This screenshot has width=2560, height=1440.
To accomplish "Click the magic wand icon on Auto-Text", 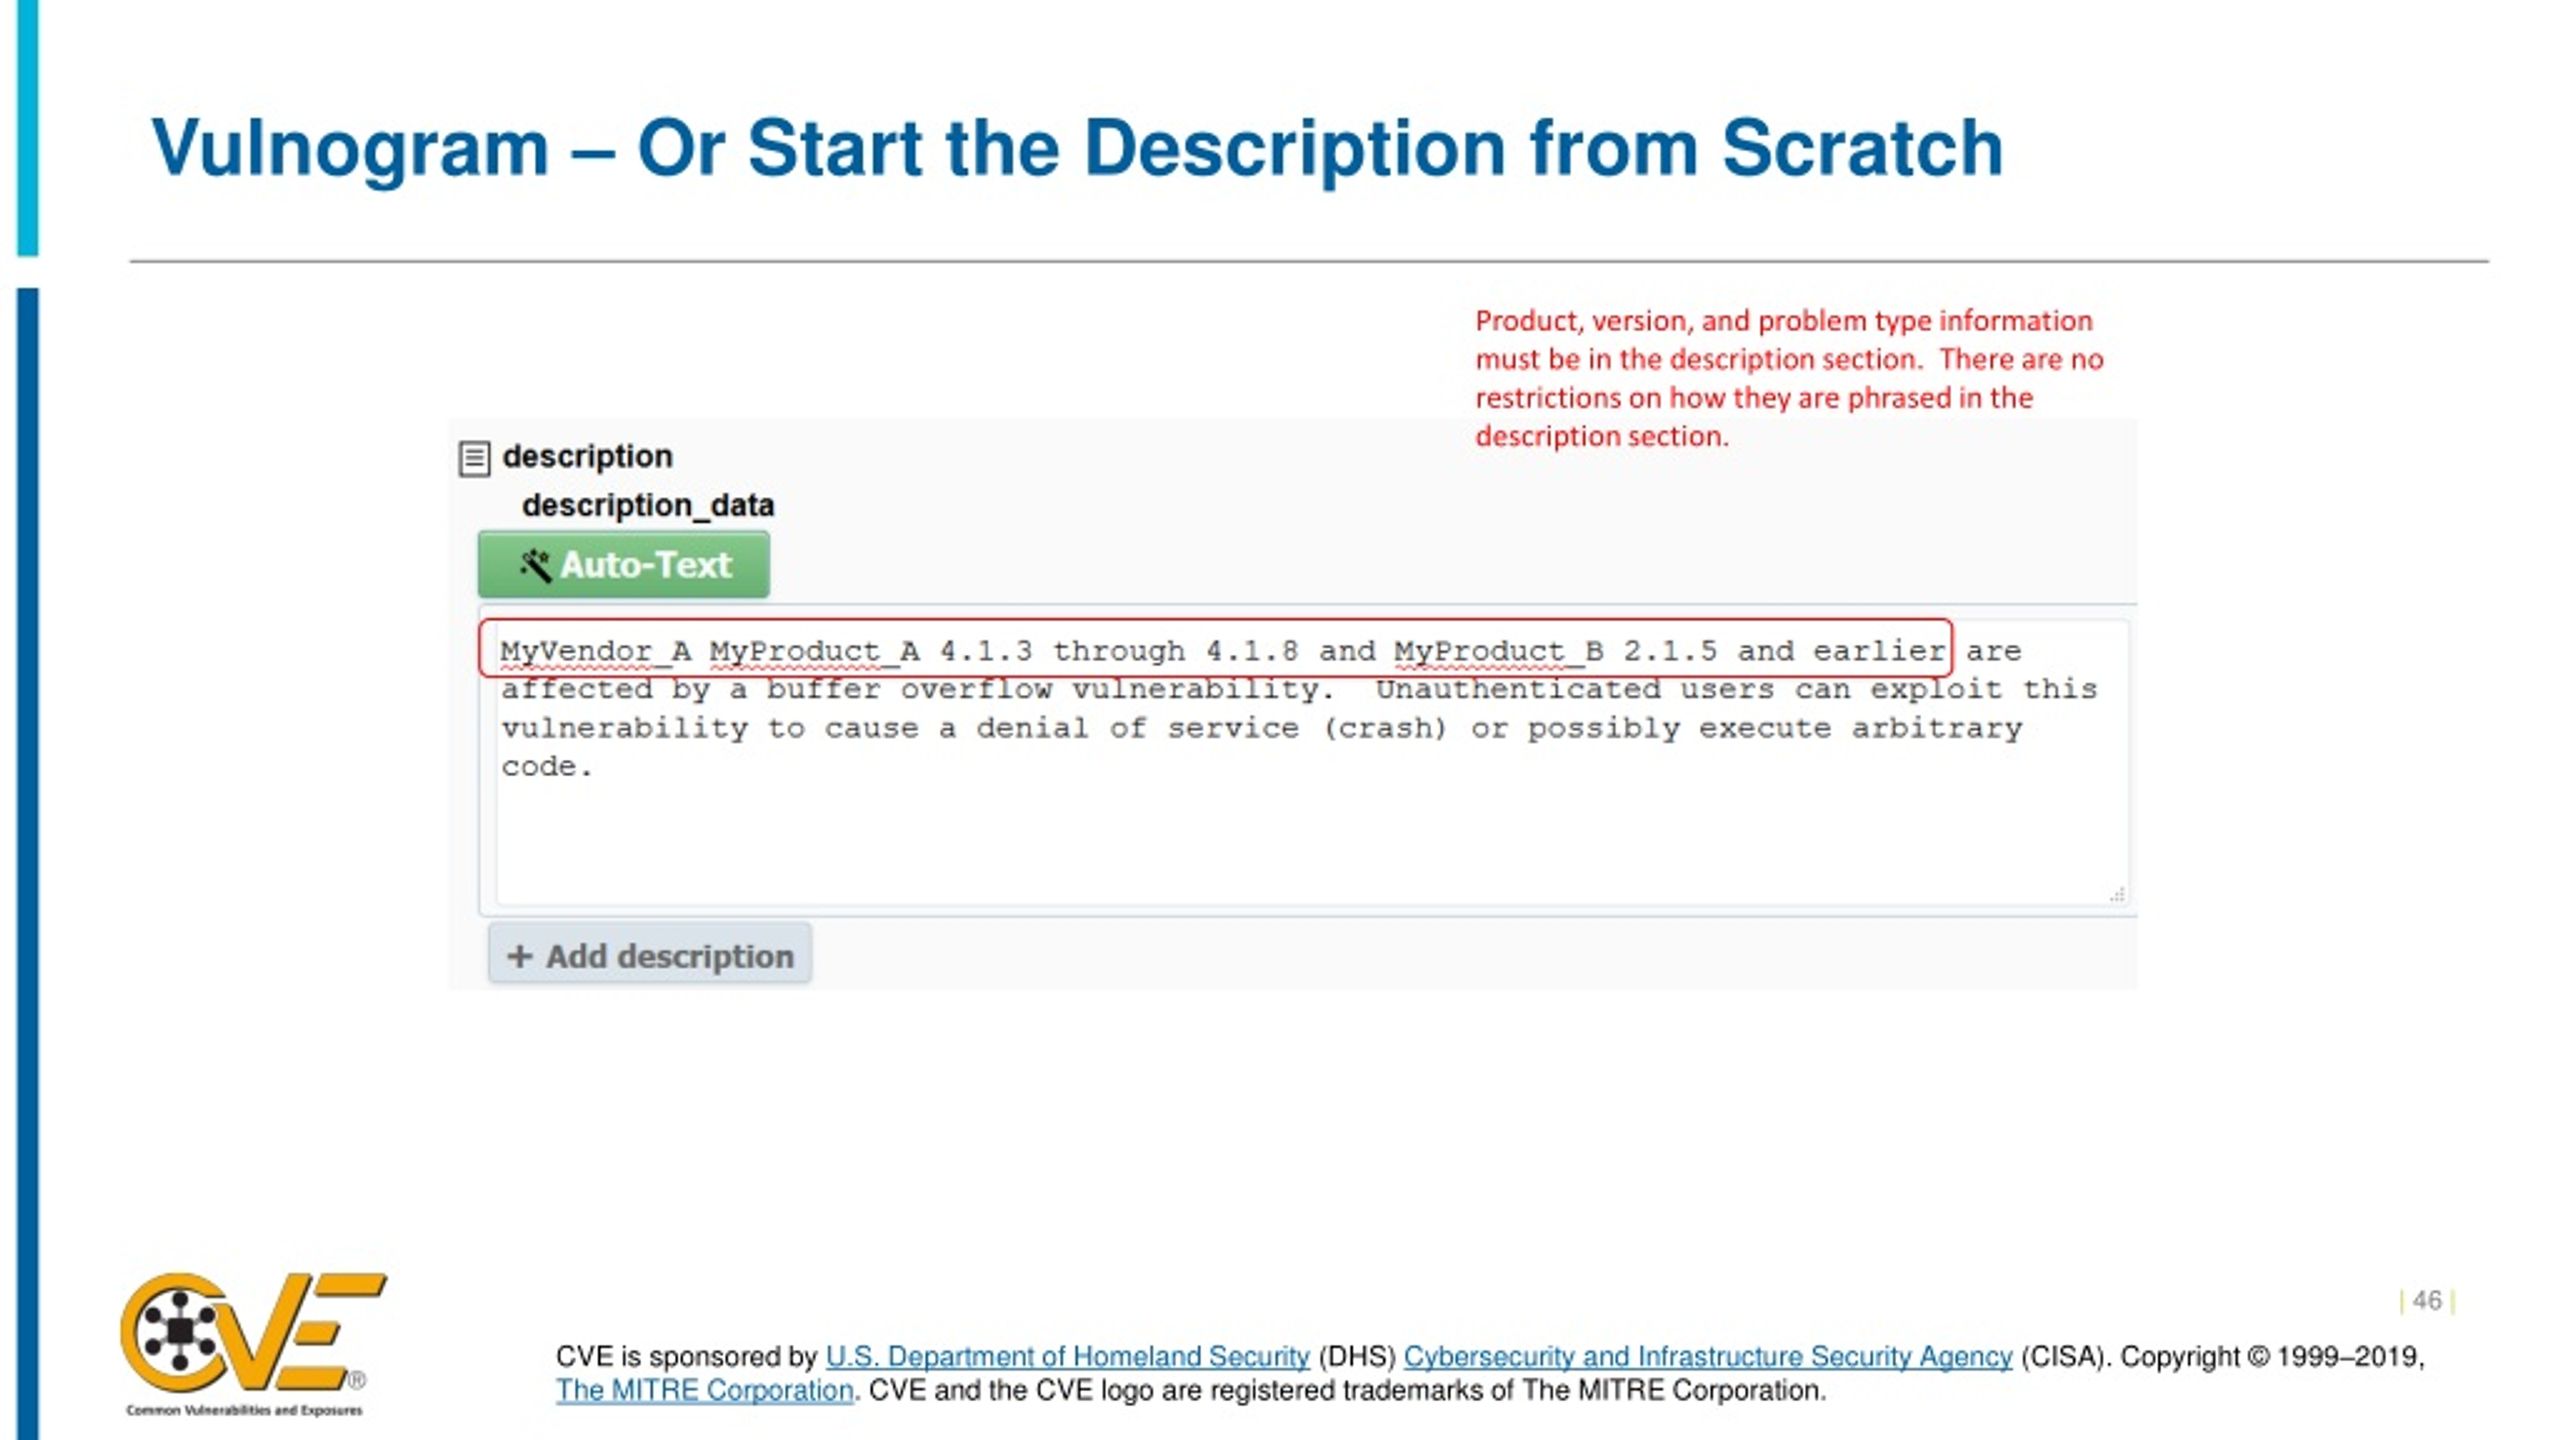I will pos(535,565).
